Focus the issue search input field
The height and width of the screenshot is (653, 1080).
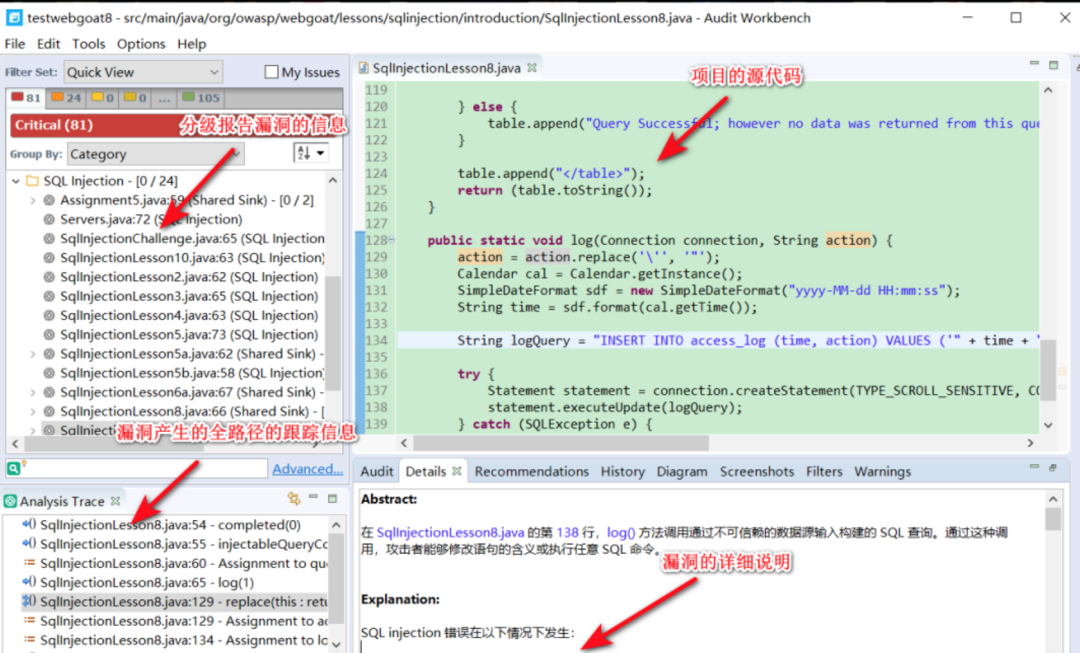tap(146, 468)
